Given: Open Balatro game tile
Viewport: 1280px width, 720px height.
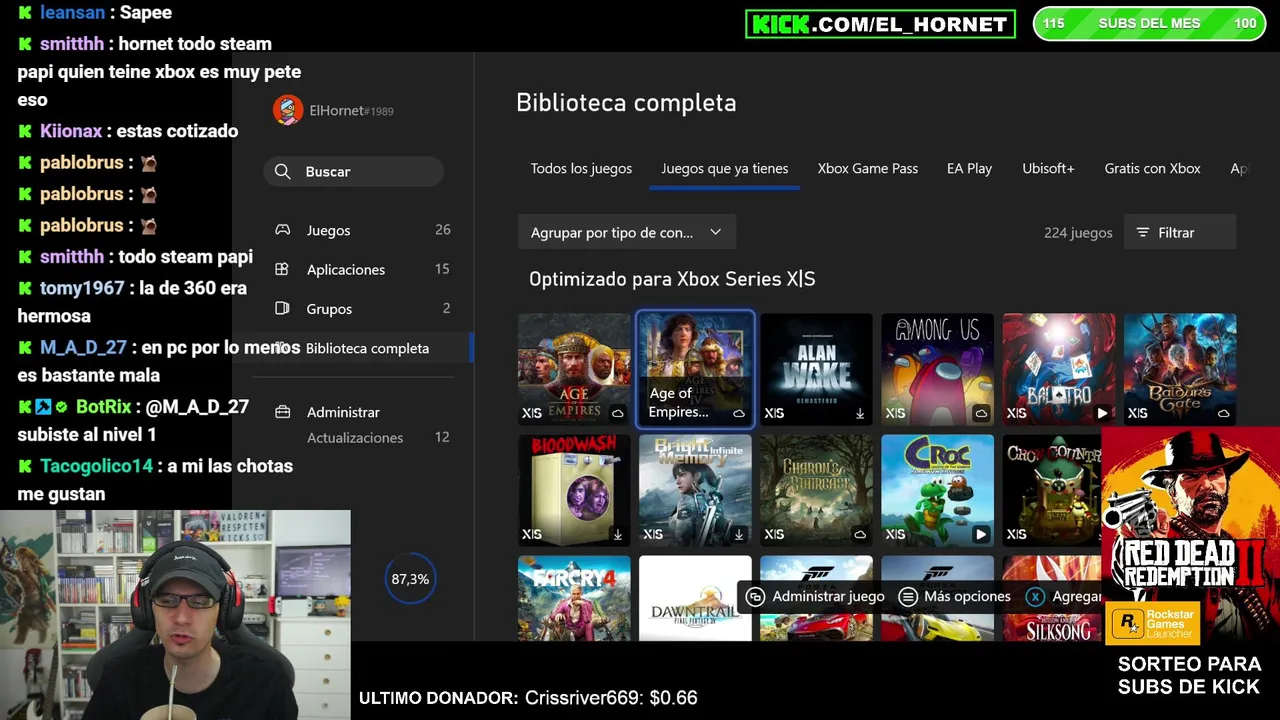Looking at the screenshot, I should 1058,369.
